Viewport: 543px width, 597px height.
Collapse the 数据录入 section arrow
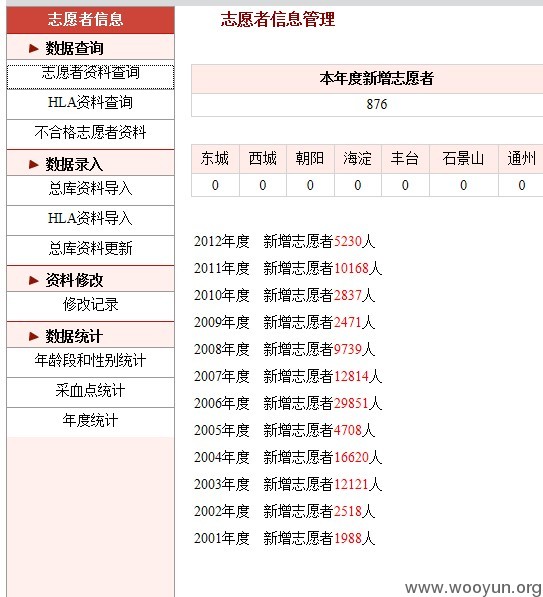click(x=34, y=164)
